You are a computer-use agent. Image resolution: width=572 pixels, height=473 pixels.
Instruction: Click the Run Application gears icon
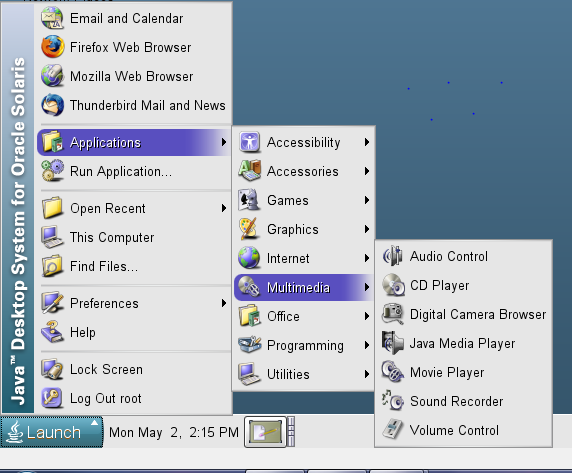(x=52, y=171)
